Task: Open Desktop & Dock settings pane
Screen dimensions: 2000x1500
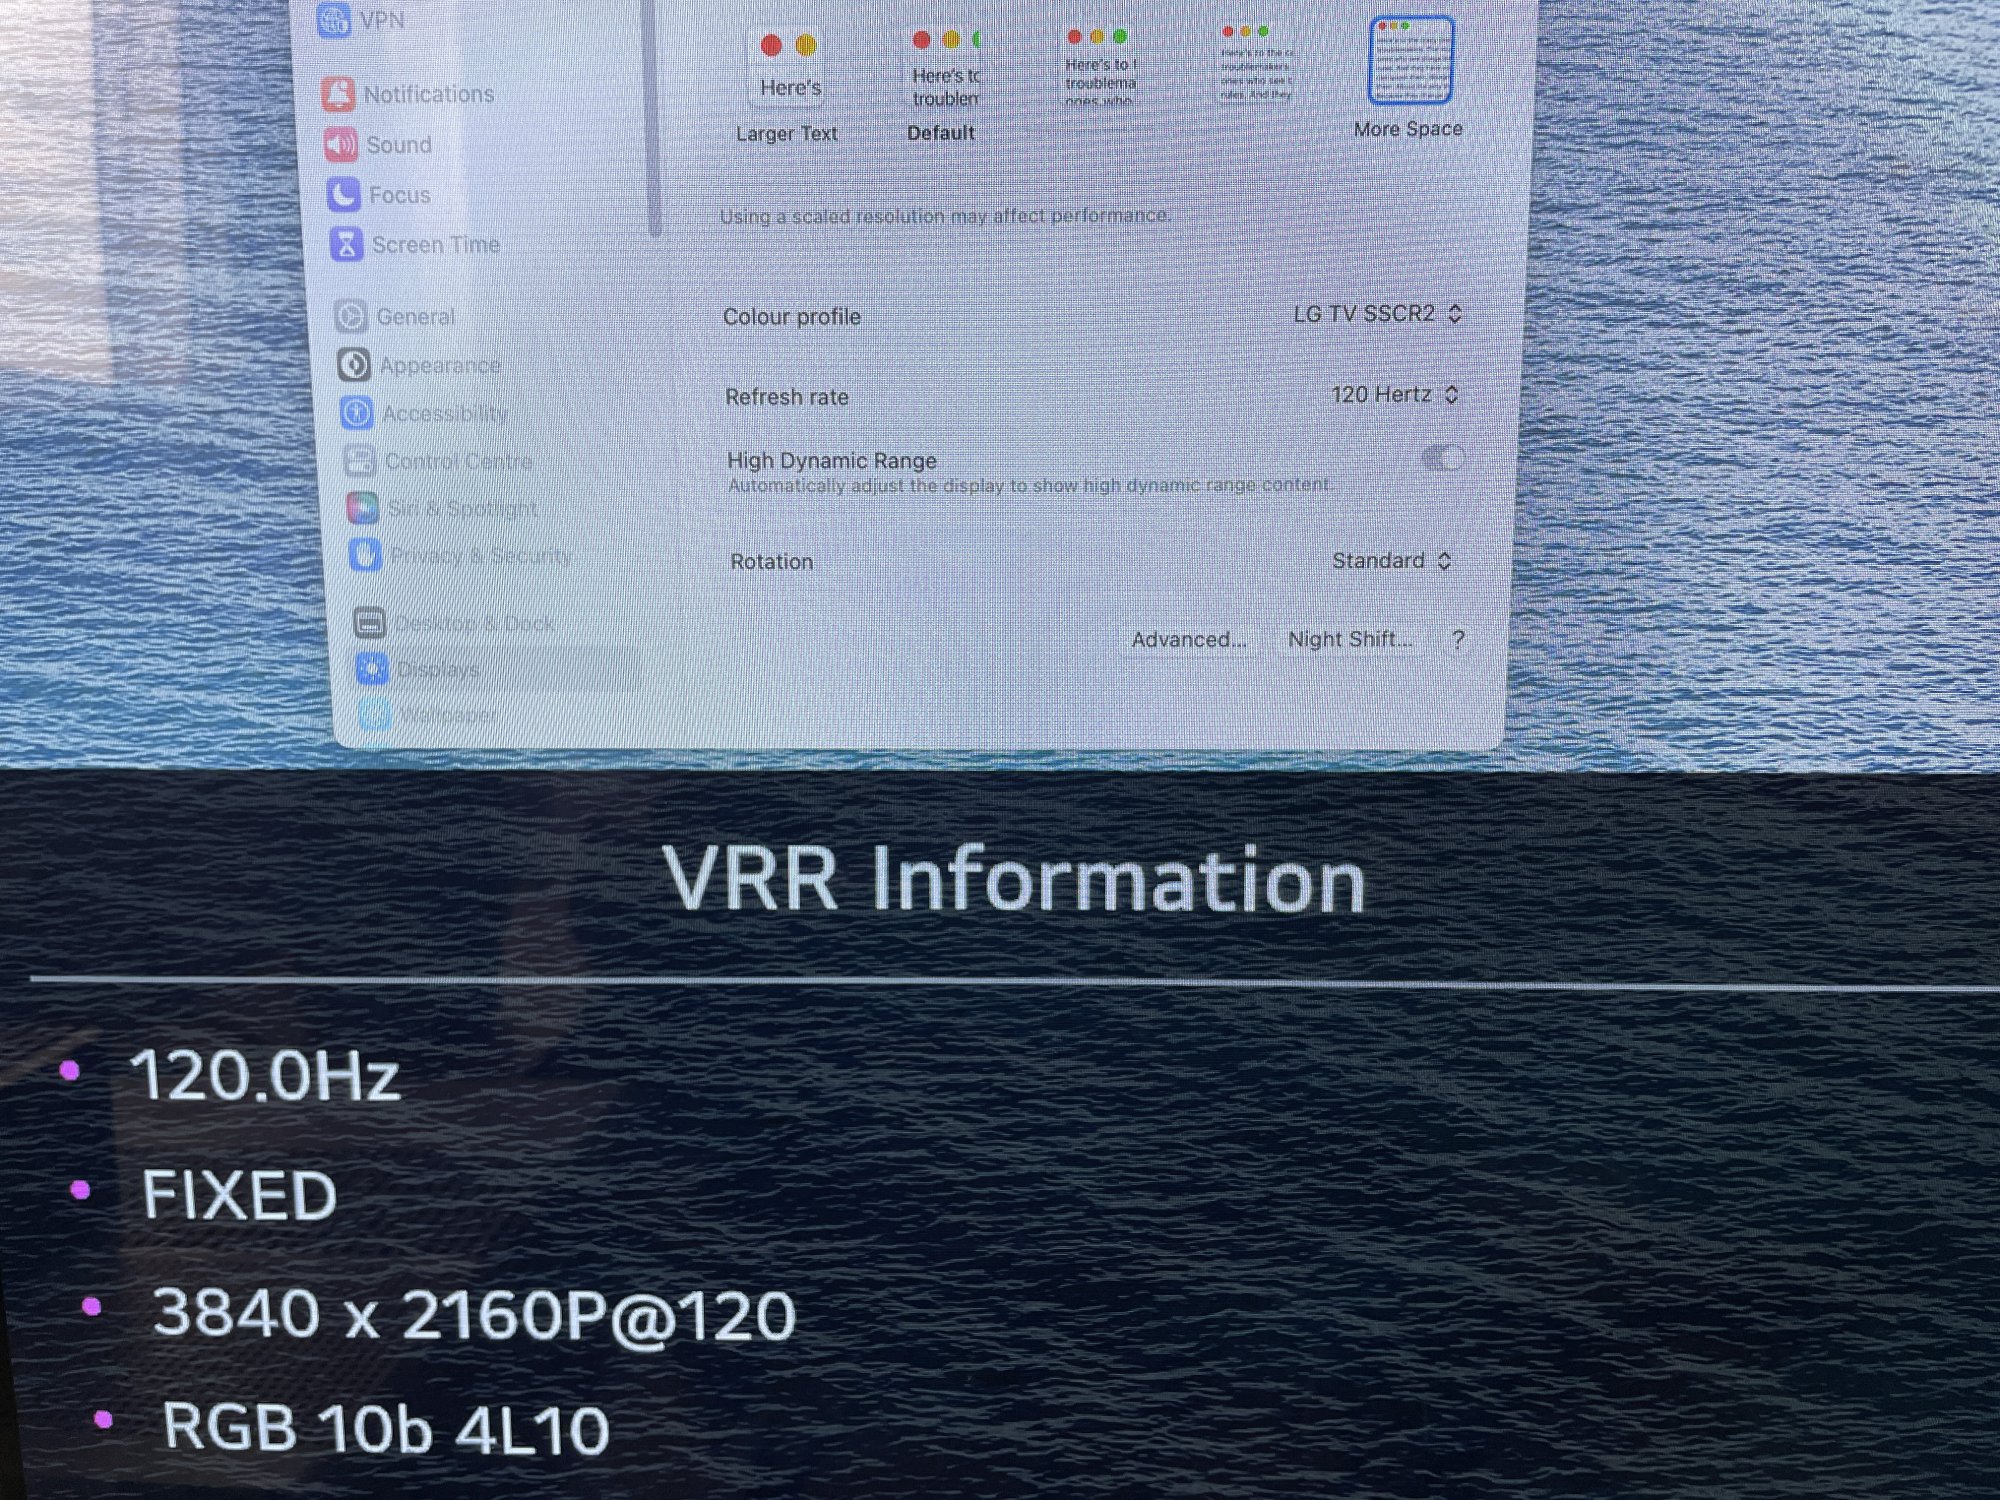Action: coord(472,623)
